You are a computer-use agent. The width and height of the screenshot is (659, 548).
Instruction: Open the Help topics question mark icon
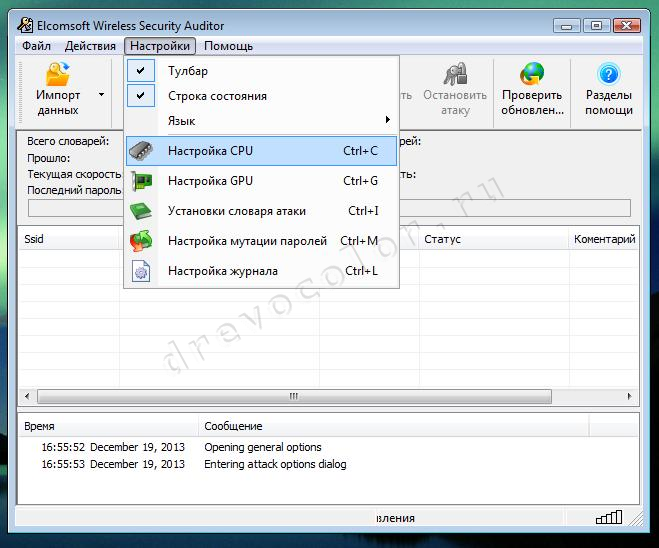tap(608, 75)
